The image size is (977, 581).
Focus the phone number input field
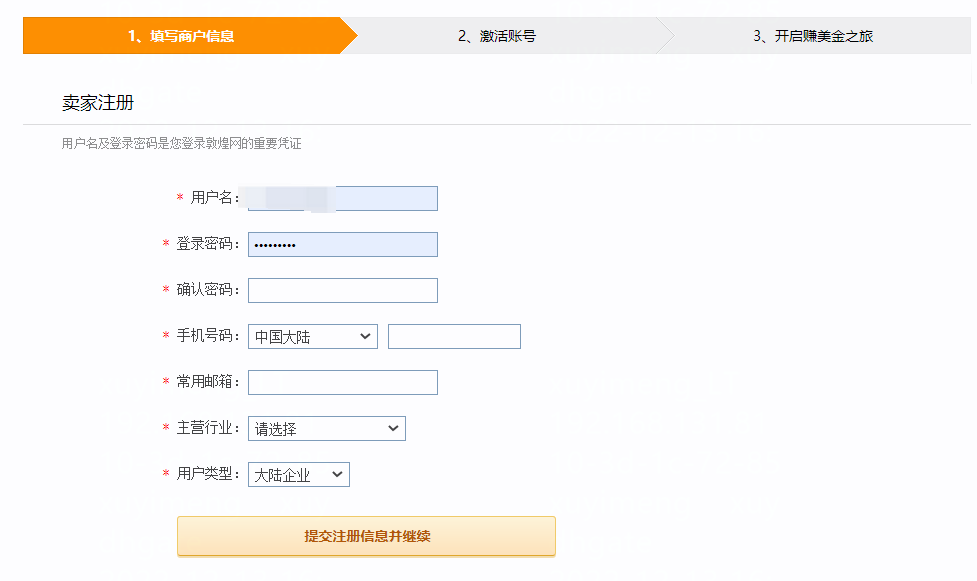[454, 336]
